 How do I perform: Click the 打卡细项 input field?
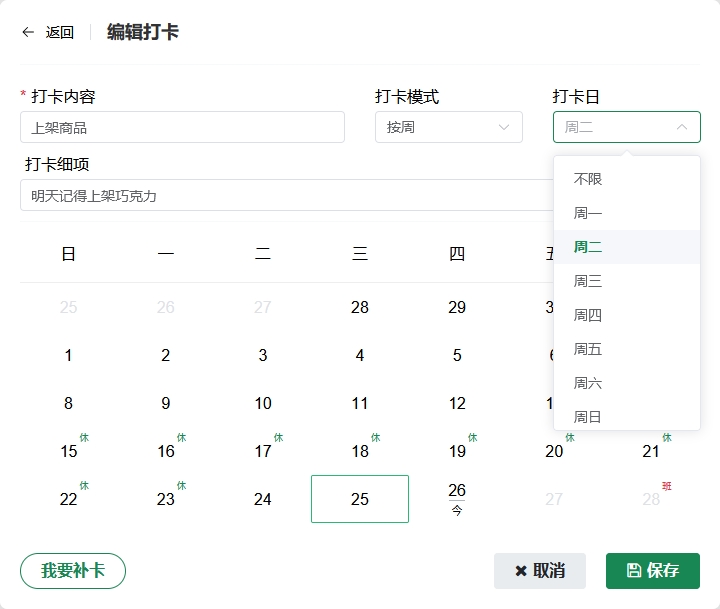287,196
